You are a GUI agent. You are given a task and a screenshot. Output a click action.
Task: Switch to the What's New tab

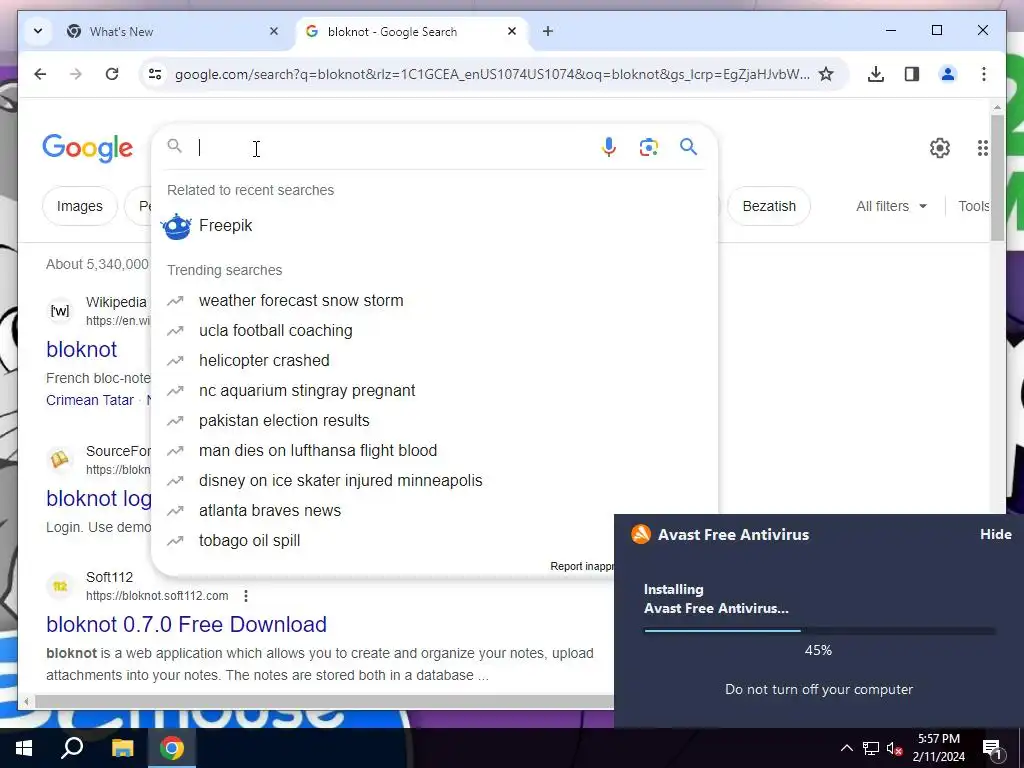tap(173, 31)
